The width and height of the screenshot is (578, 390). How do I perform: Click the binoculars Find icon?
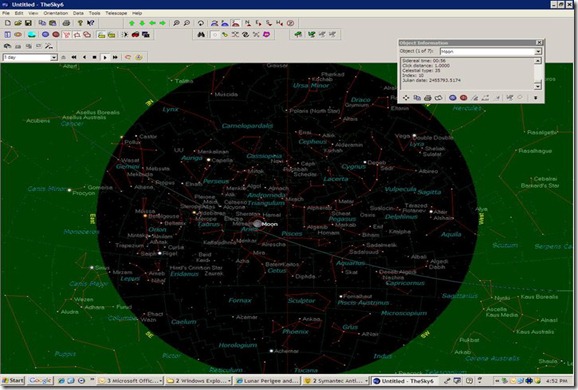click(x=201, y=34)
